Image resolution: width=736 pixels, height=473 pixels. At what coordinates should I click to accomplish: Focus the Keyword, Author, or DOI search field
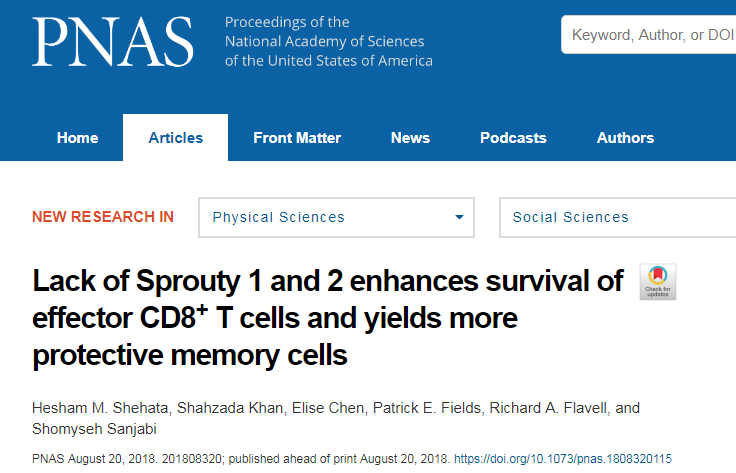tap(649, 35)
